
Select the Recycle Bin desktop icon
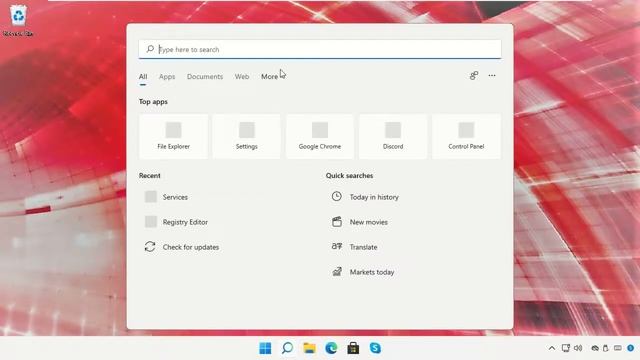pyautogui.click(x=18, y=20)
